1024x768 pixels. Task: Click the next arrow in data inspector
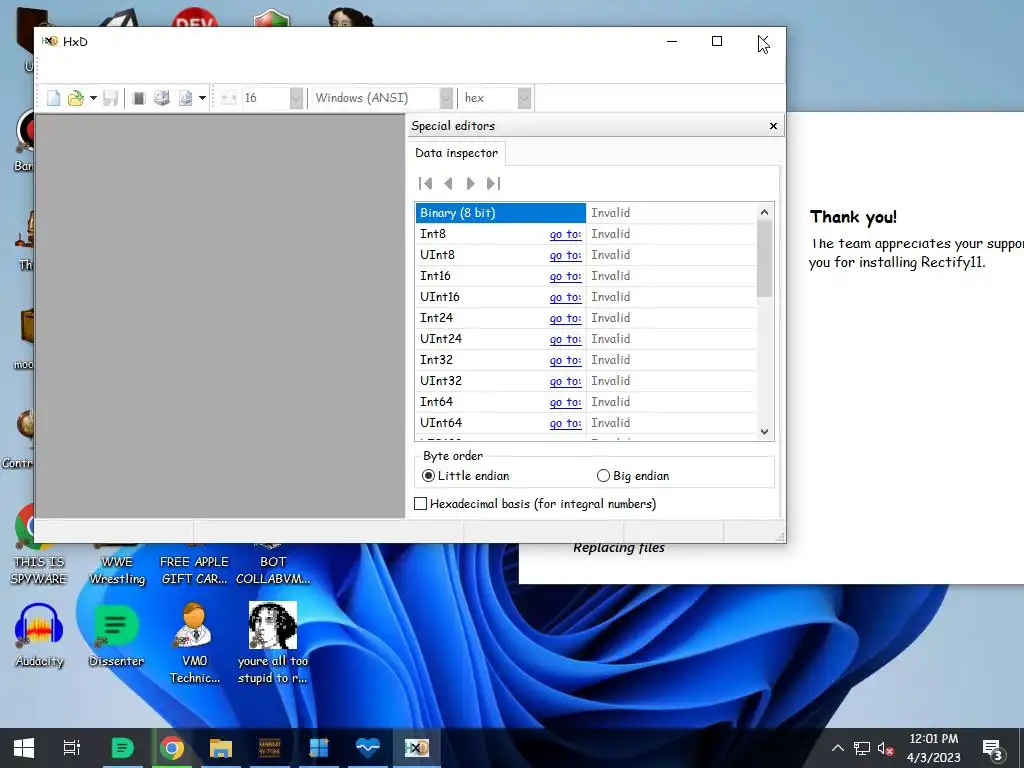(x=470, y=184)
